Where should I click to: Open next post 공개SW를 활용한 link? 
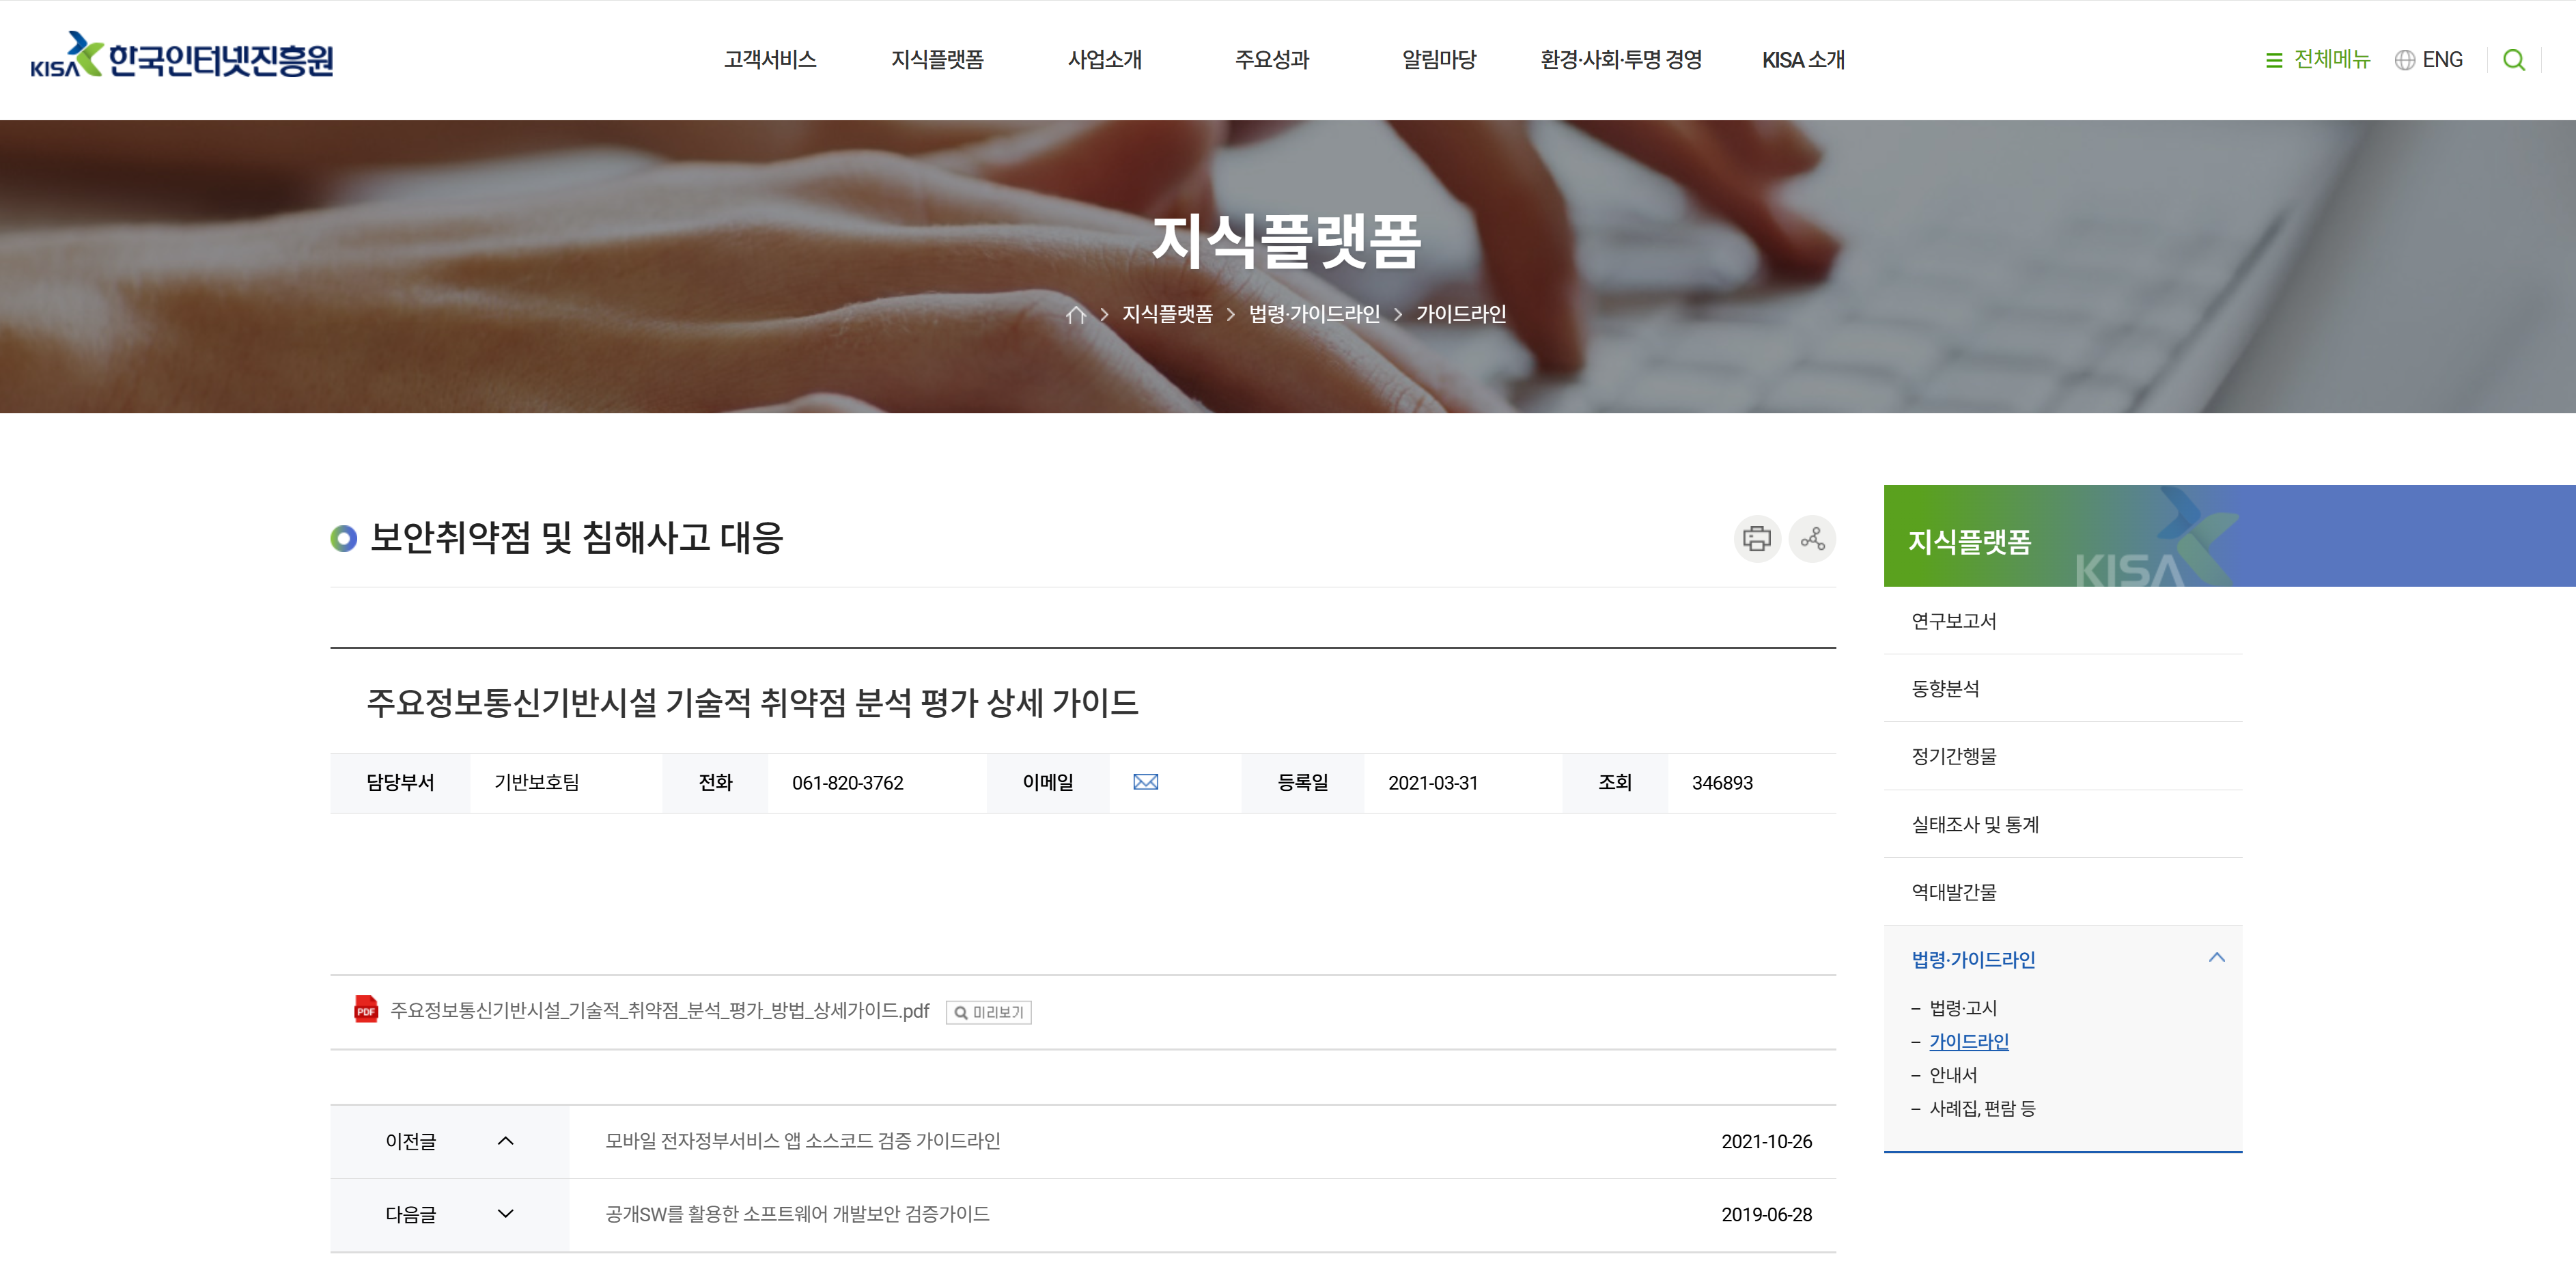(797, 1214)
